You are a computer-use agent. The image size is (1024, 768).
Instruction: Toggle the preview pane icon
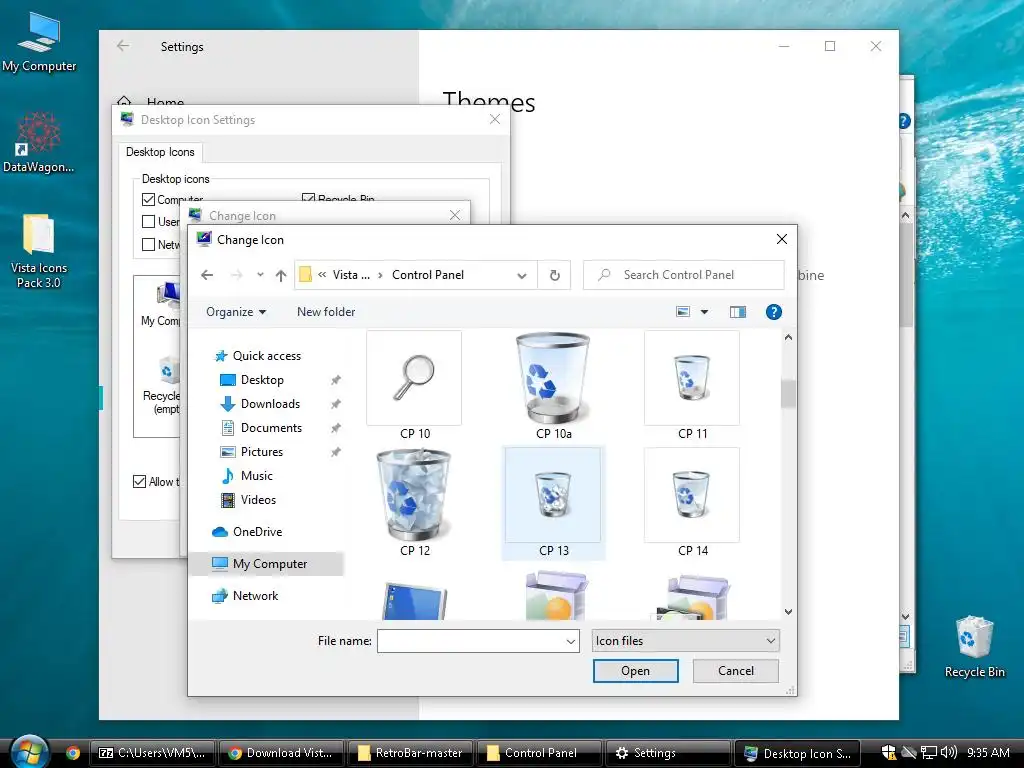(737, 312)
